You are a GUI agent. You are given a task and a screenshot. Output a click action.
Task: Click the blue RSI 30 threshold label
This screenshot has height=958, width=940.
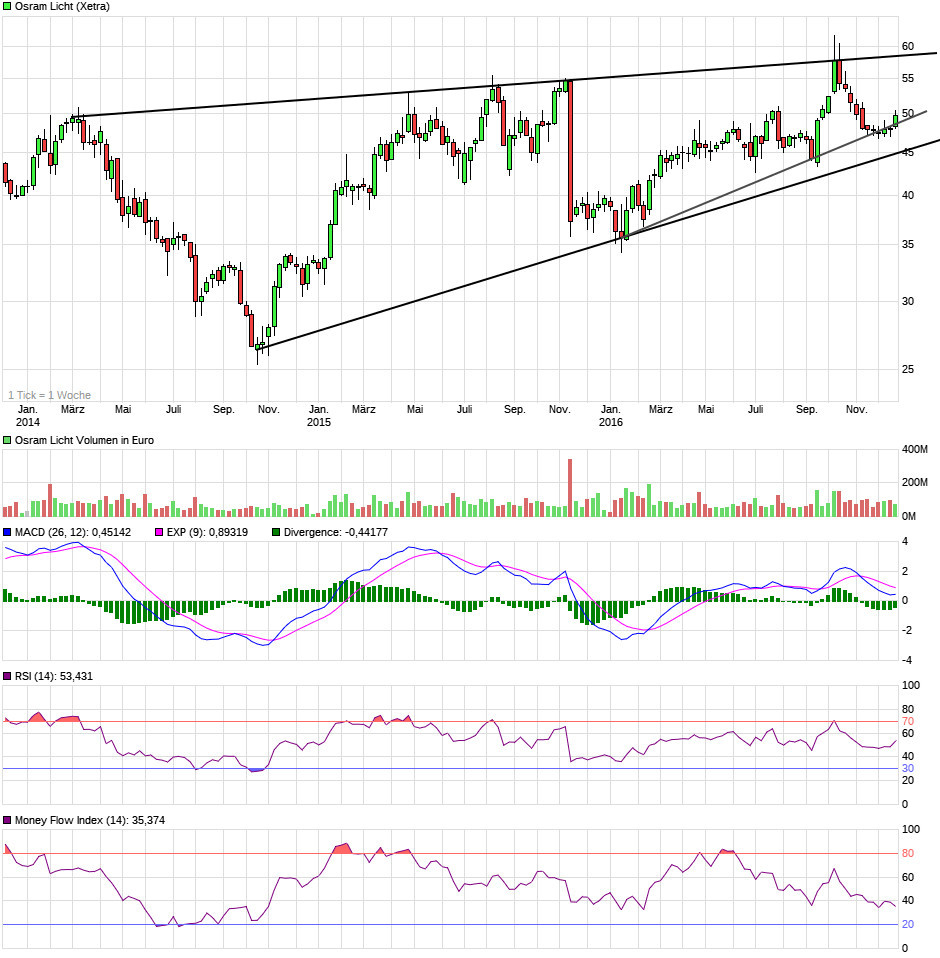908,769
